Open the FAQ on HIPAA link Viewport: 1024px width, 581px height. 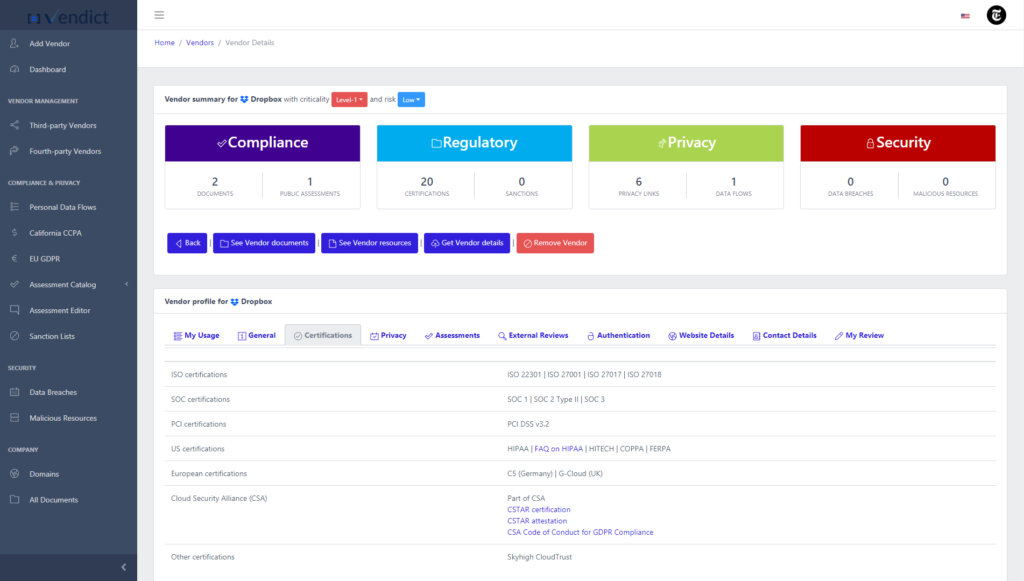pos(558,448)
